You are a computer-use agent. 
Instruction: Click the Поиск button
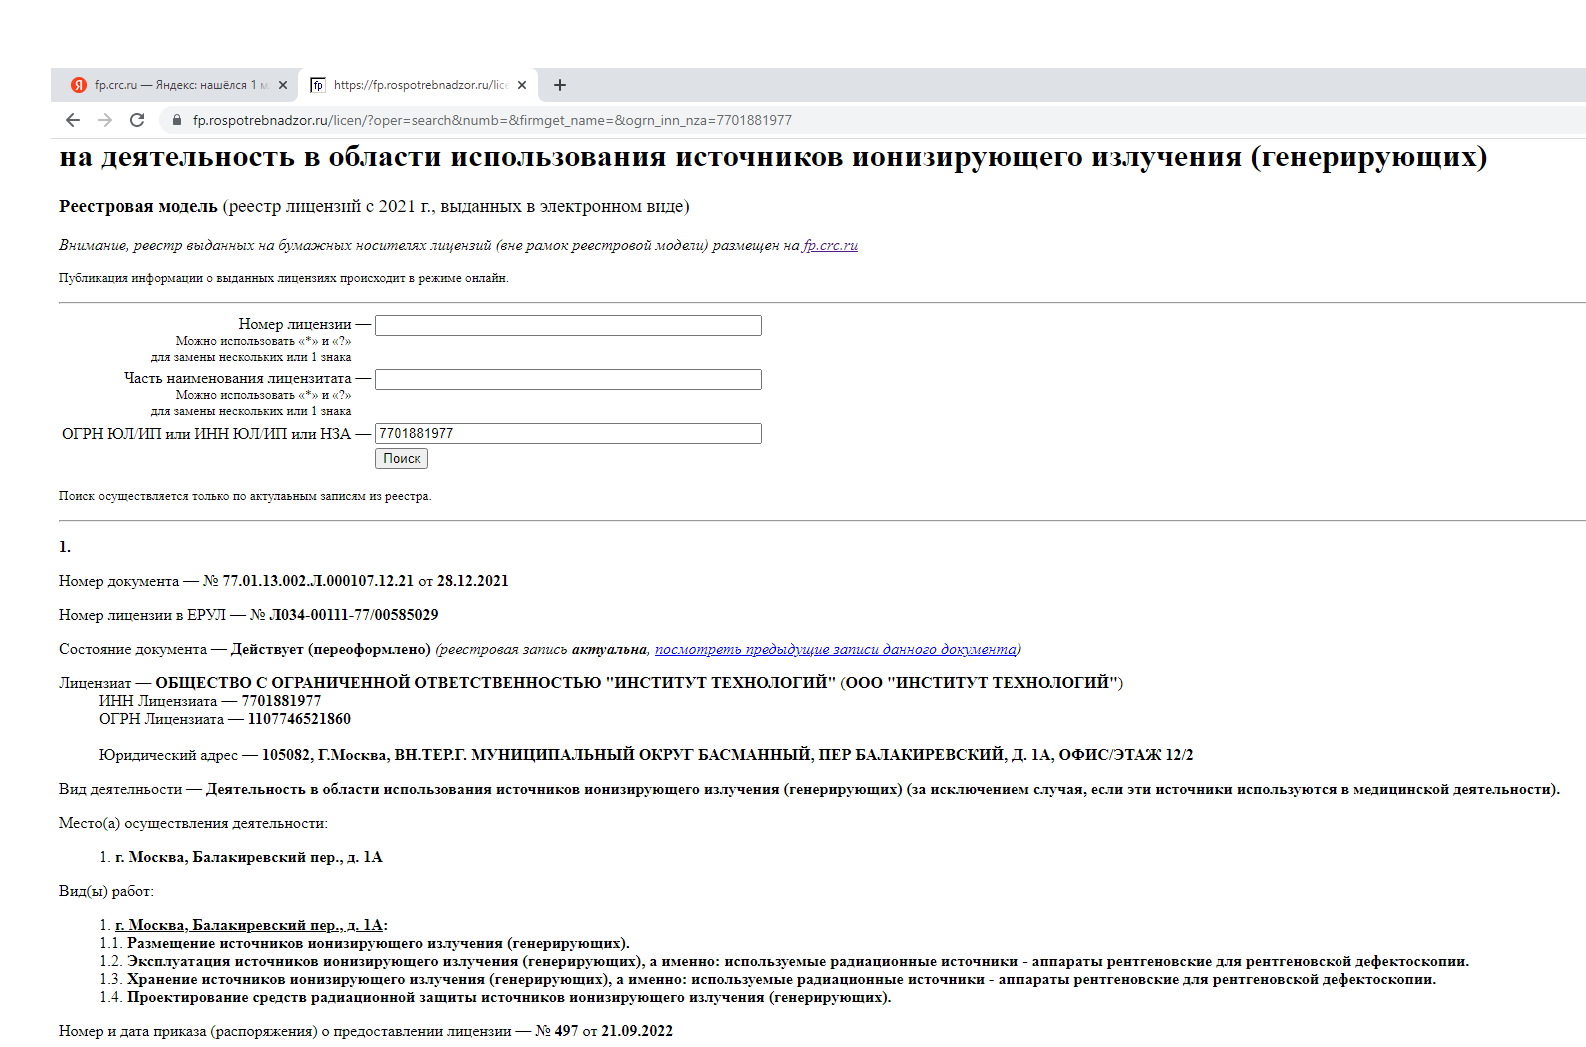pos(401,458)
